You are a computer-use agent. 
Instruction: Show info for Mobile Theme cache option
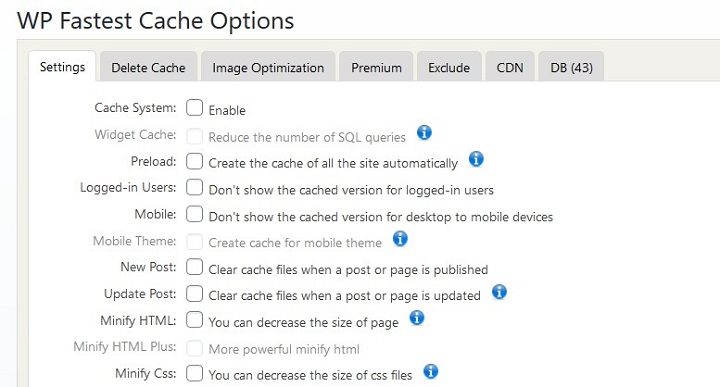(x=400, y=239)
